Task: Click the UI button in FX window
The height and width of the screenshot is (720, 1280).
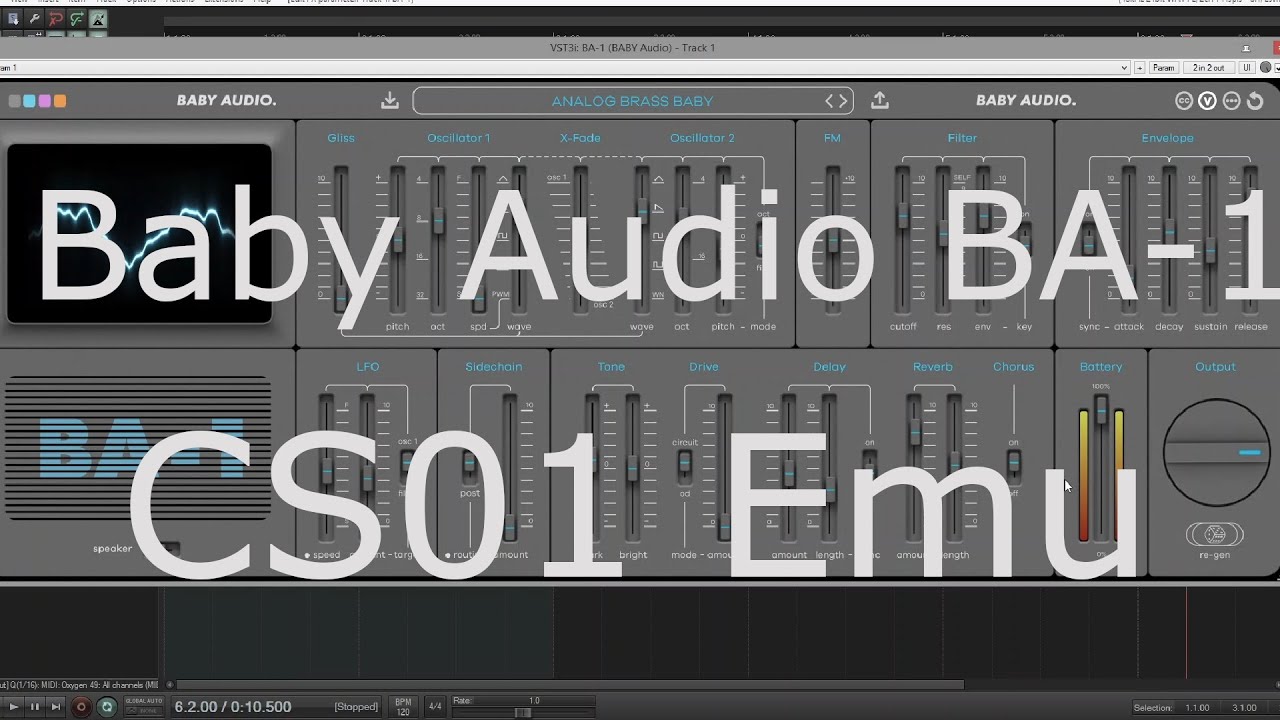Action: pos(1246,68)
